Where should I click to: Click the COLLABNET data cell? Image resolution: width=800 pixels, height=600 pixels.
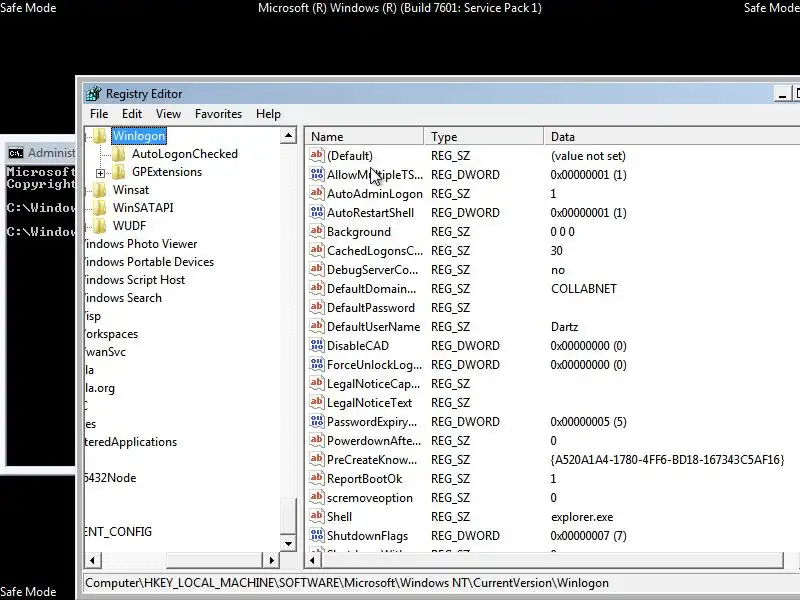click(584, 289)
